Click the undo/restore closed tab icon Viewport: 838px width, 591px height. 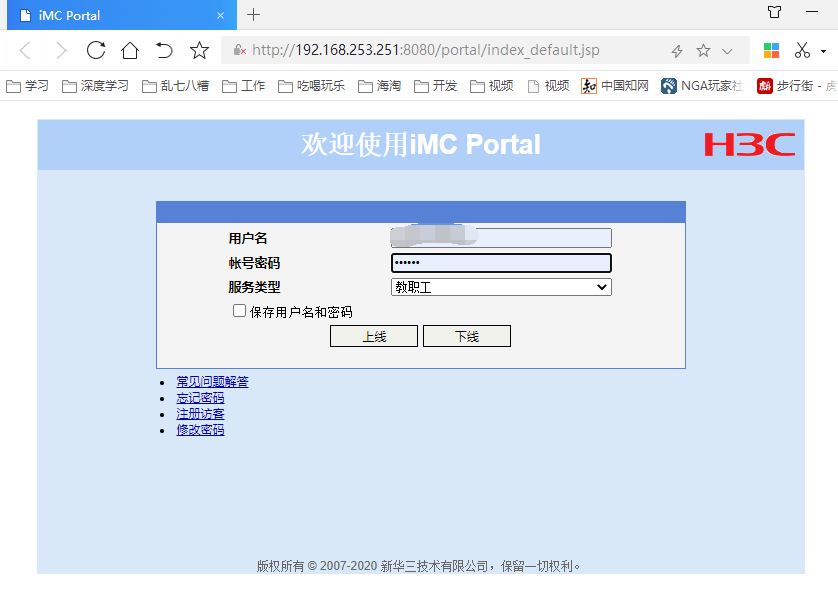(164, 50)
